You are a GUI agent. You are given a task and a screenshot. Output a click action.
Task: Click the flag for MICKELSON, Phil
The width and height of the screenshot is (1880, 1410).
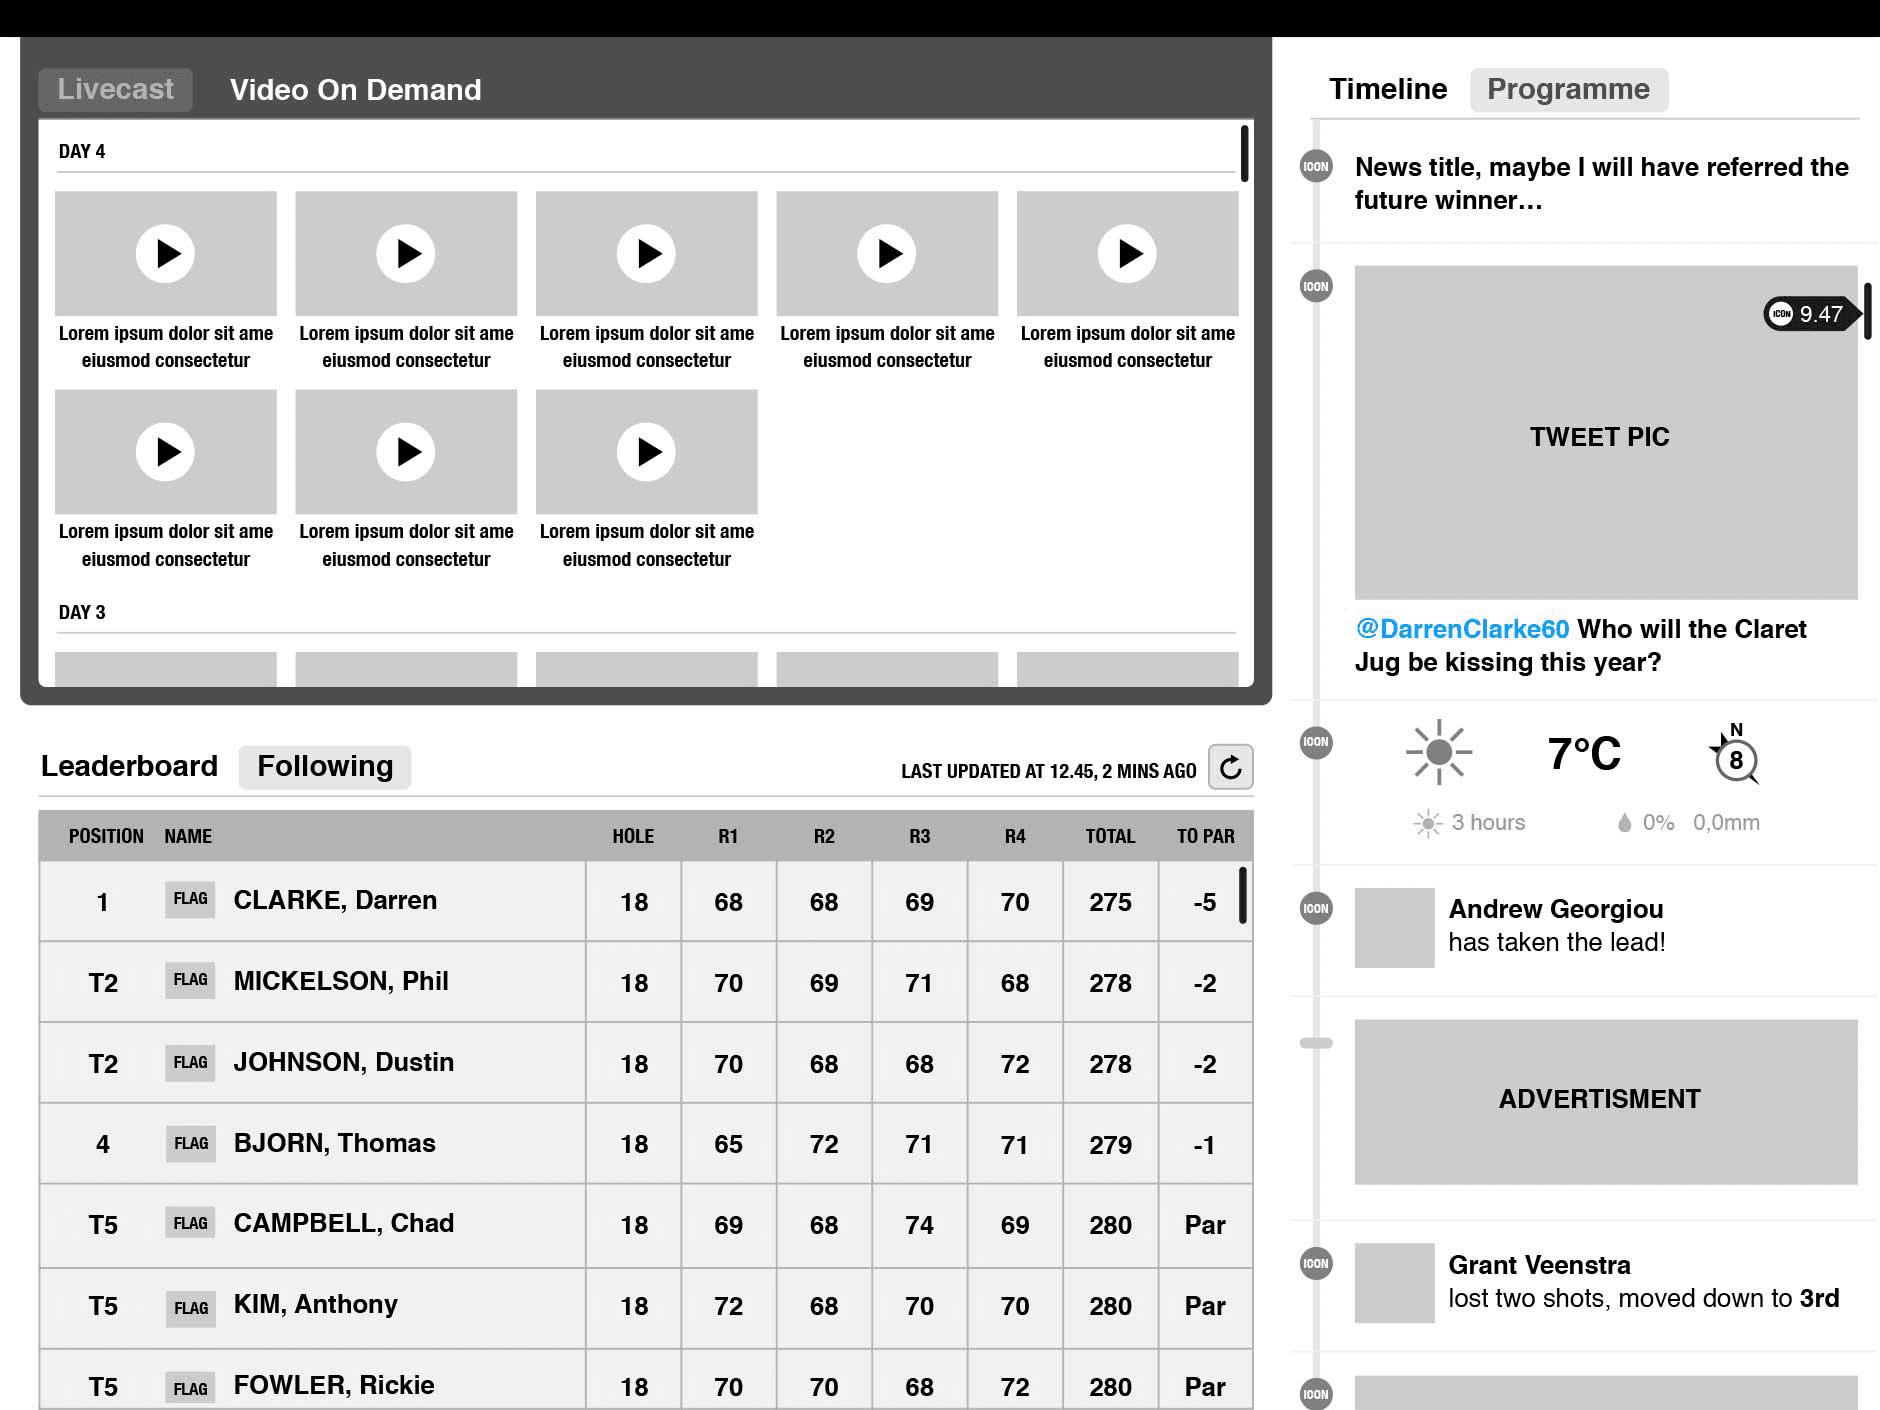coord(190,980)
